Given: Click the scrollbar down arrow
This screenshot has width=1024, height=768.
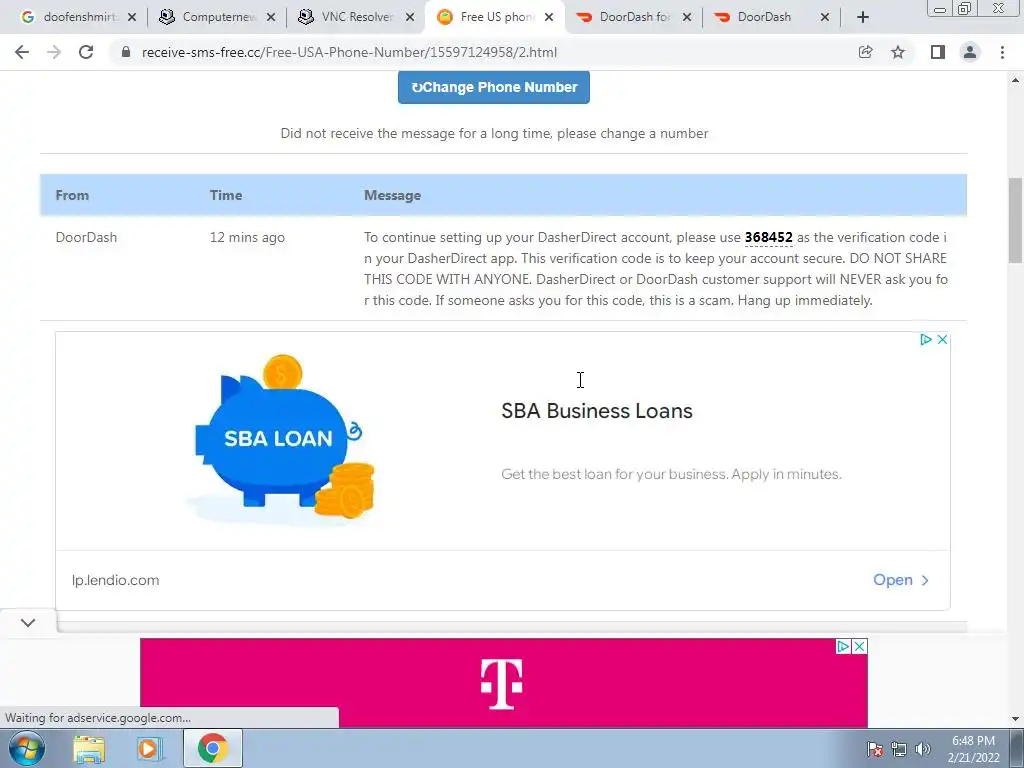Looking at the screenshot, I should point(1016,719).
